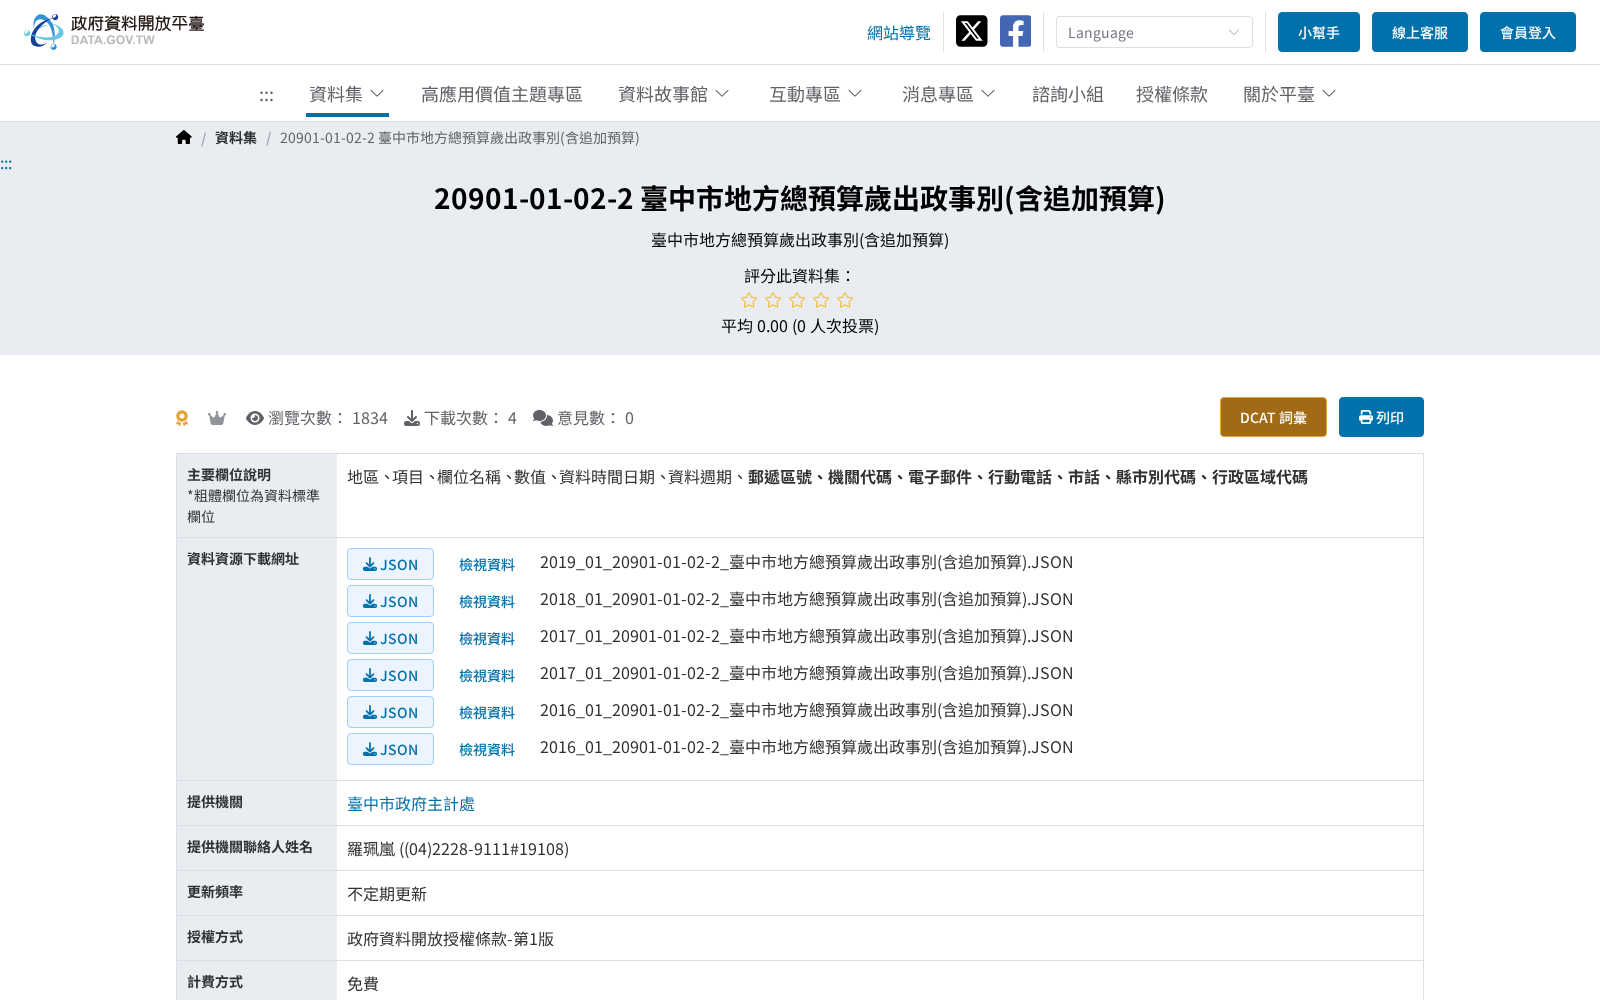Rate dataset with the first star
Image resolution: width=1600 pixels, height=1000 pixels.
click(749, 300)
